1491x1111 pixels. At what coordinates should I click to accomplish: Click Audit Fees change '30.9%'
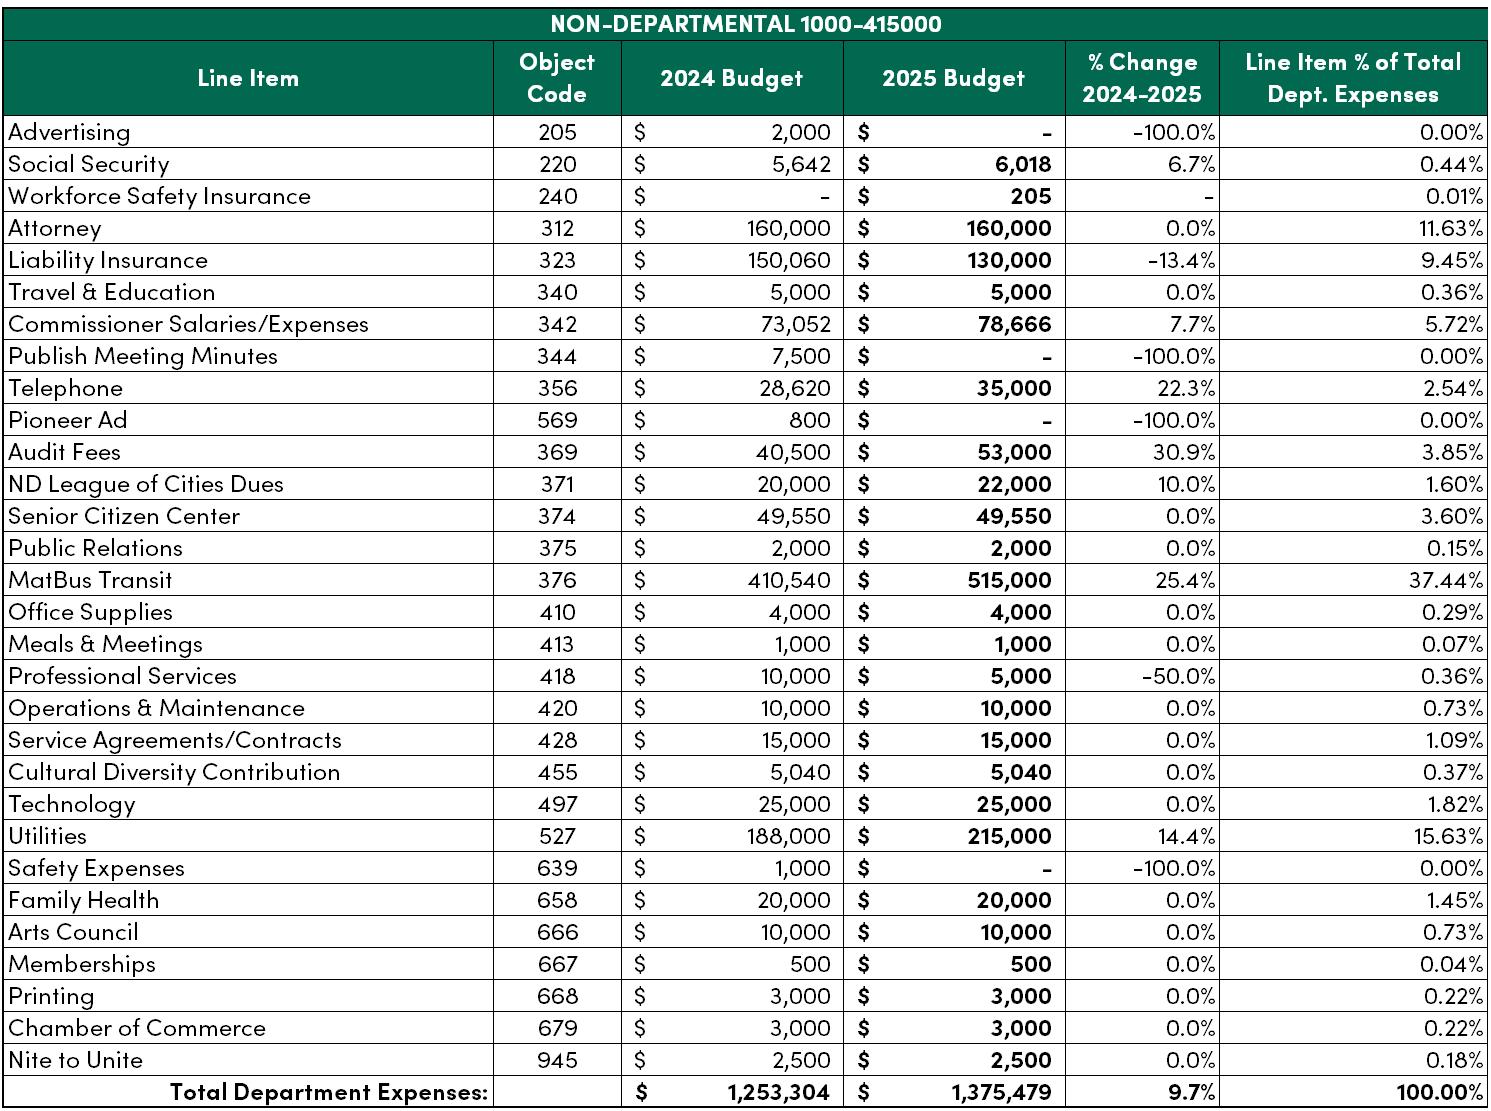click(x=1185, y=452)
